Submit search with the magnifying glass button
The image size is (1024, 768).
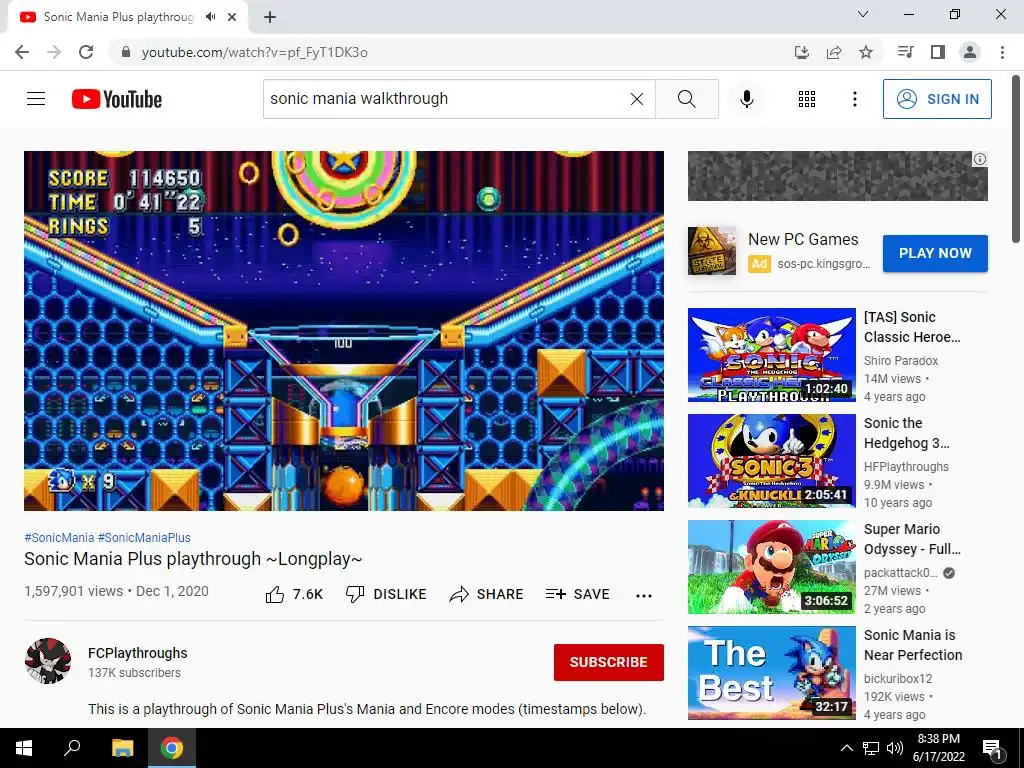pos(686,99)
